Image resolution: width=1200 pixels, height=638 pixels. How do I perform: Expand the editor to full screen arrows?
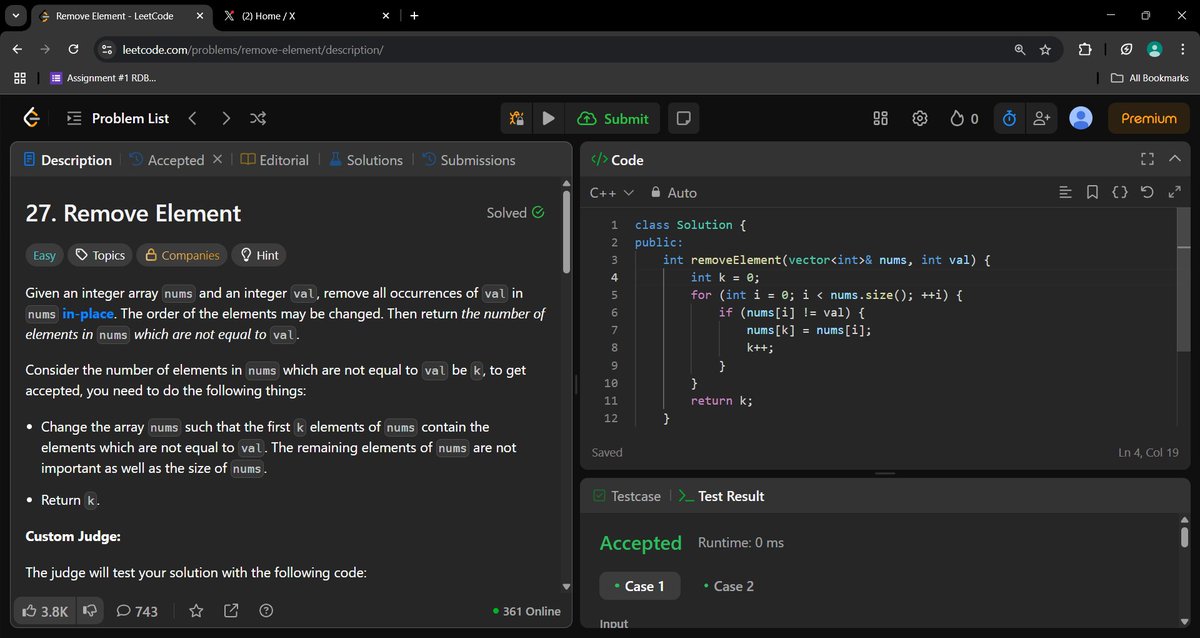1175,192
